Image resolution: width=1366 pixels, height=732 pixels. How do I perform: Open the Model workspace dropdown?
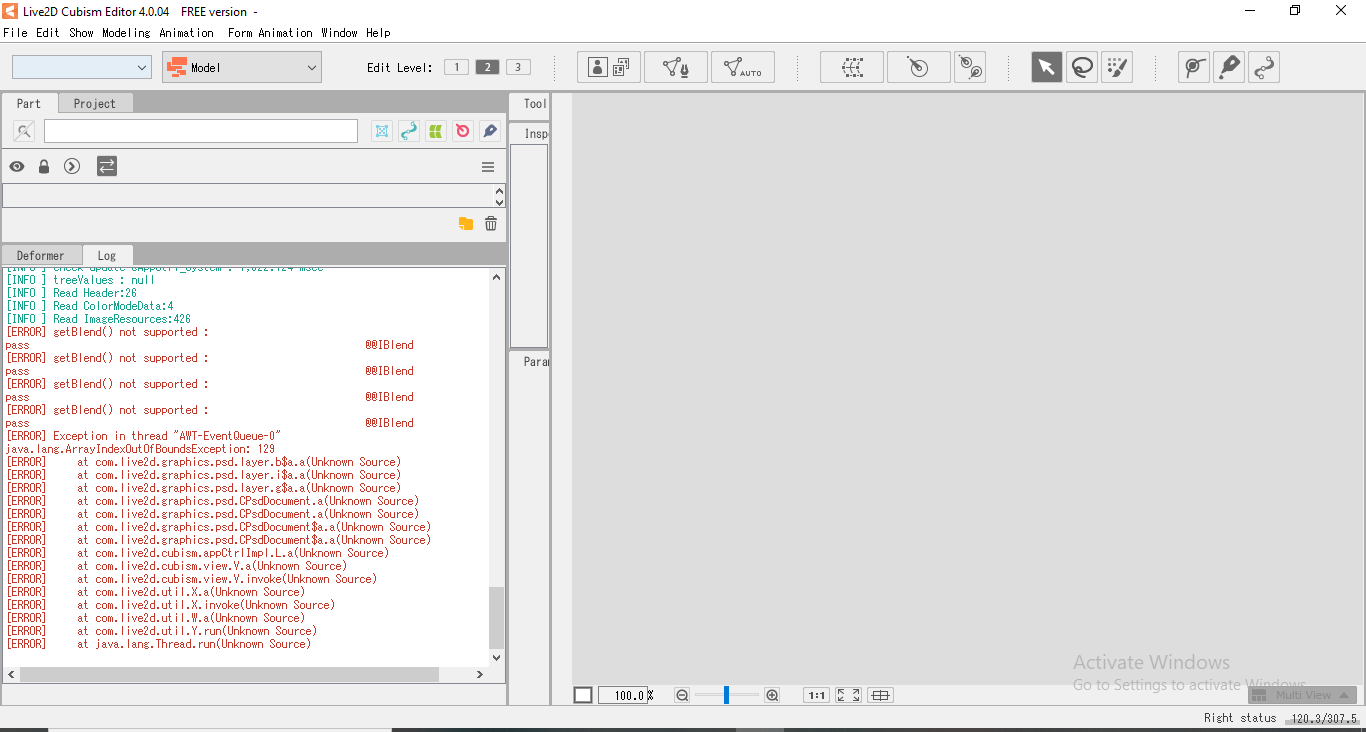tap(242, 67)
